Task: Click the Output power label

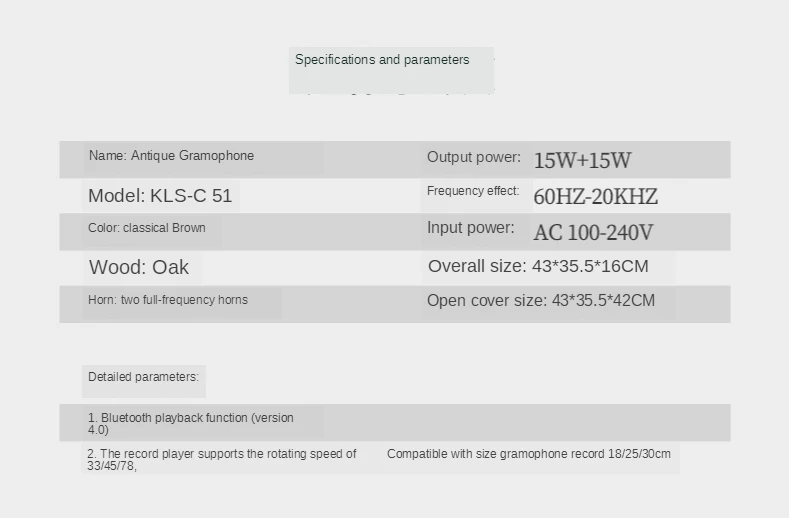Action: (x=474, y=158)
